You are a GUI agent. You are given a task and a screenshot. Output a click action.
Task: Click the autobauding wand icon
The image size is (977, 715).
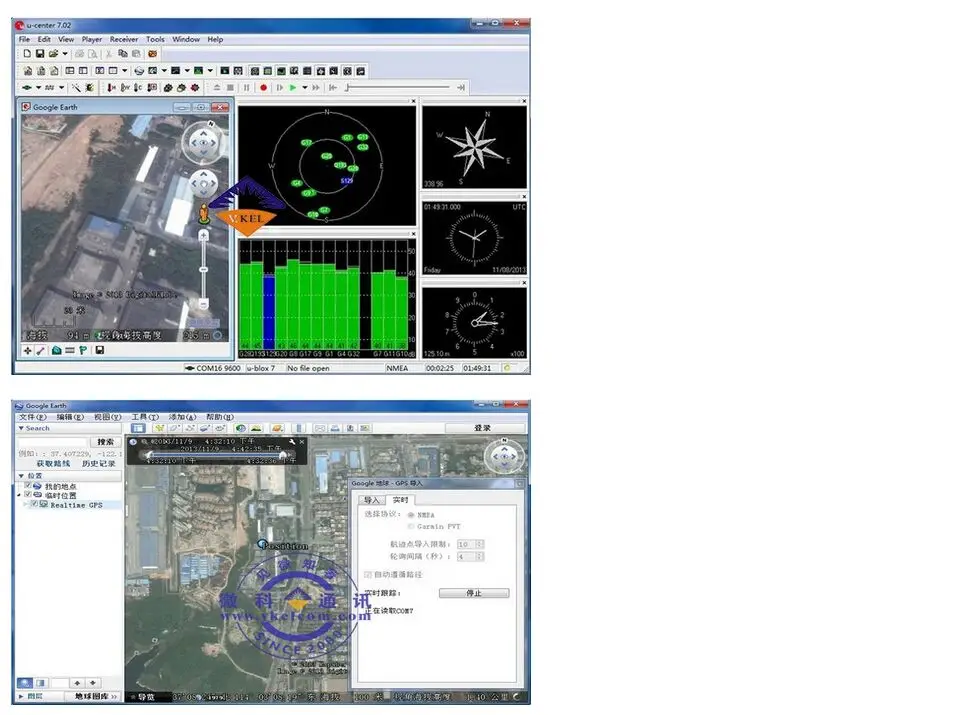(76, 88)
